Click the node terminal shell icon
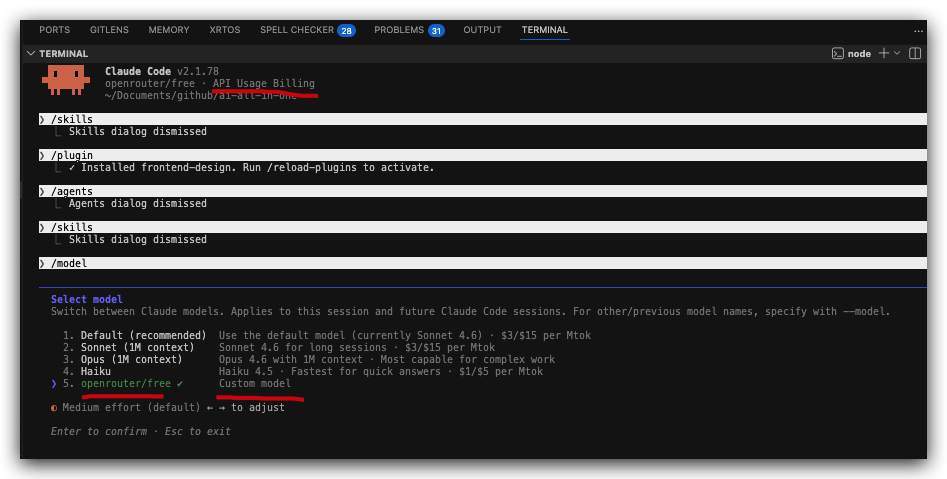Viewport: 947px width, 479px height. [x=838, y=54]
